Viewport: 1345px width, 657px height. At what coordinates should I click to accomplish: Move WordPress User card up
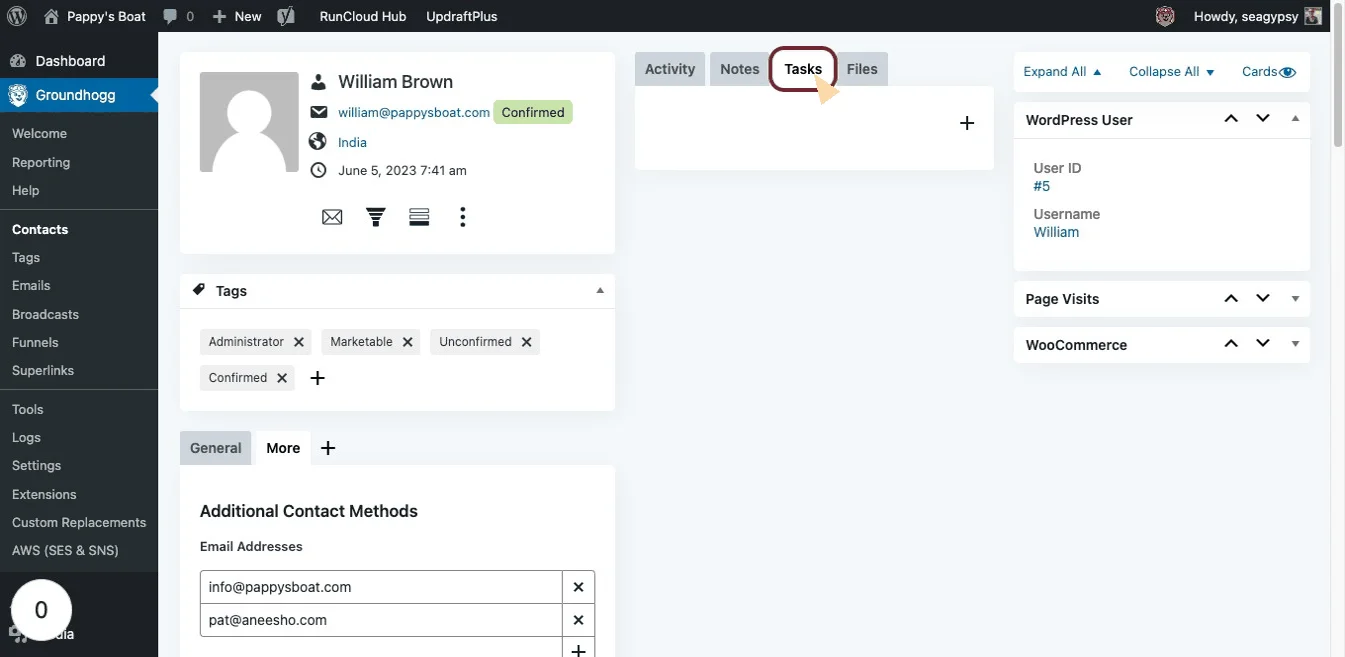click(1231, 119)
